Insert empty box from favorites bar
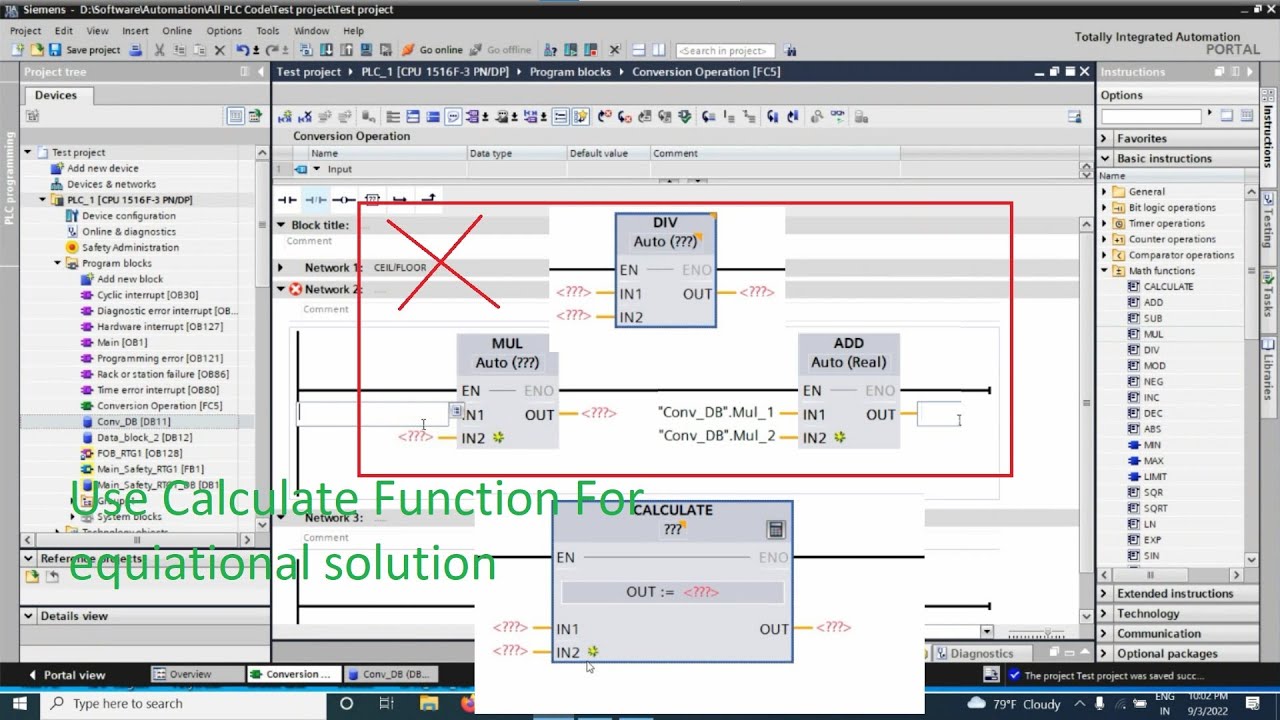This screenshot has width=1280, height=720. 372,200
